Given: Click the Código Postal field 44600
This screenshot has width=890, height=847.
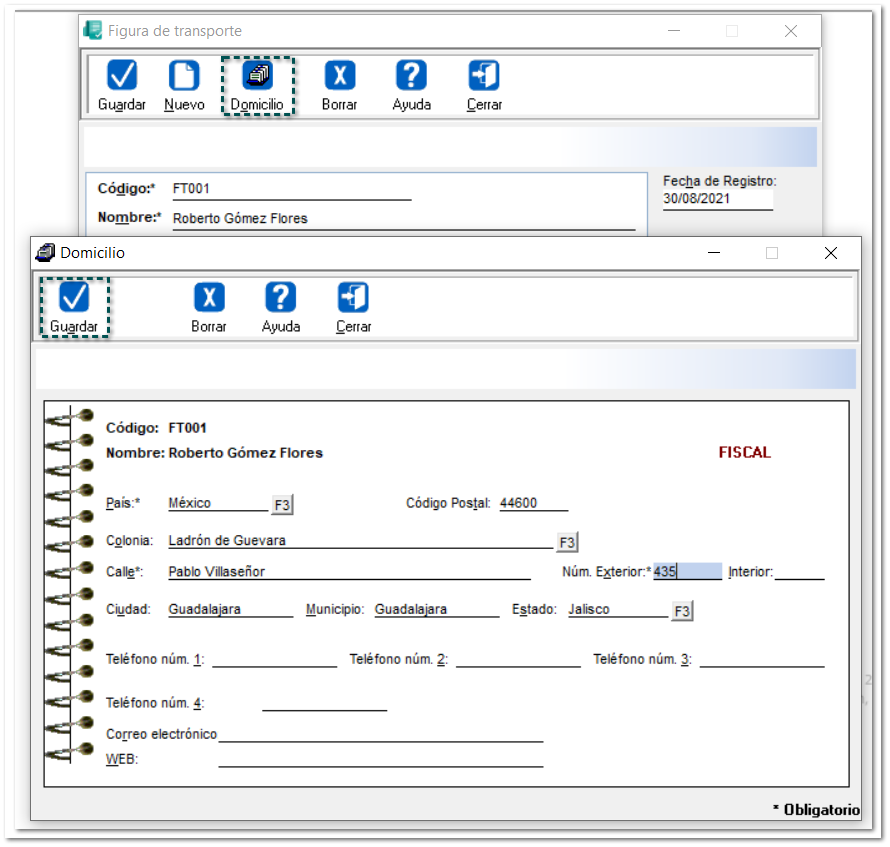Looking at the screenshot, I should [534, 503].
